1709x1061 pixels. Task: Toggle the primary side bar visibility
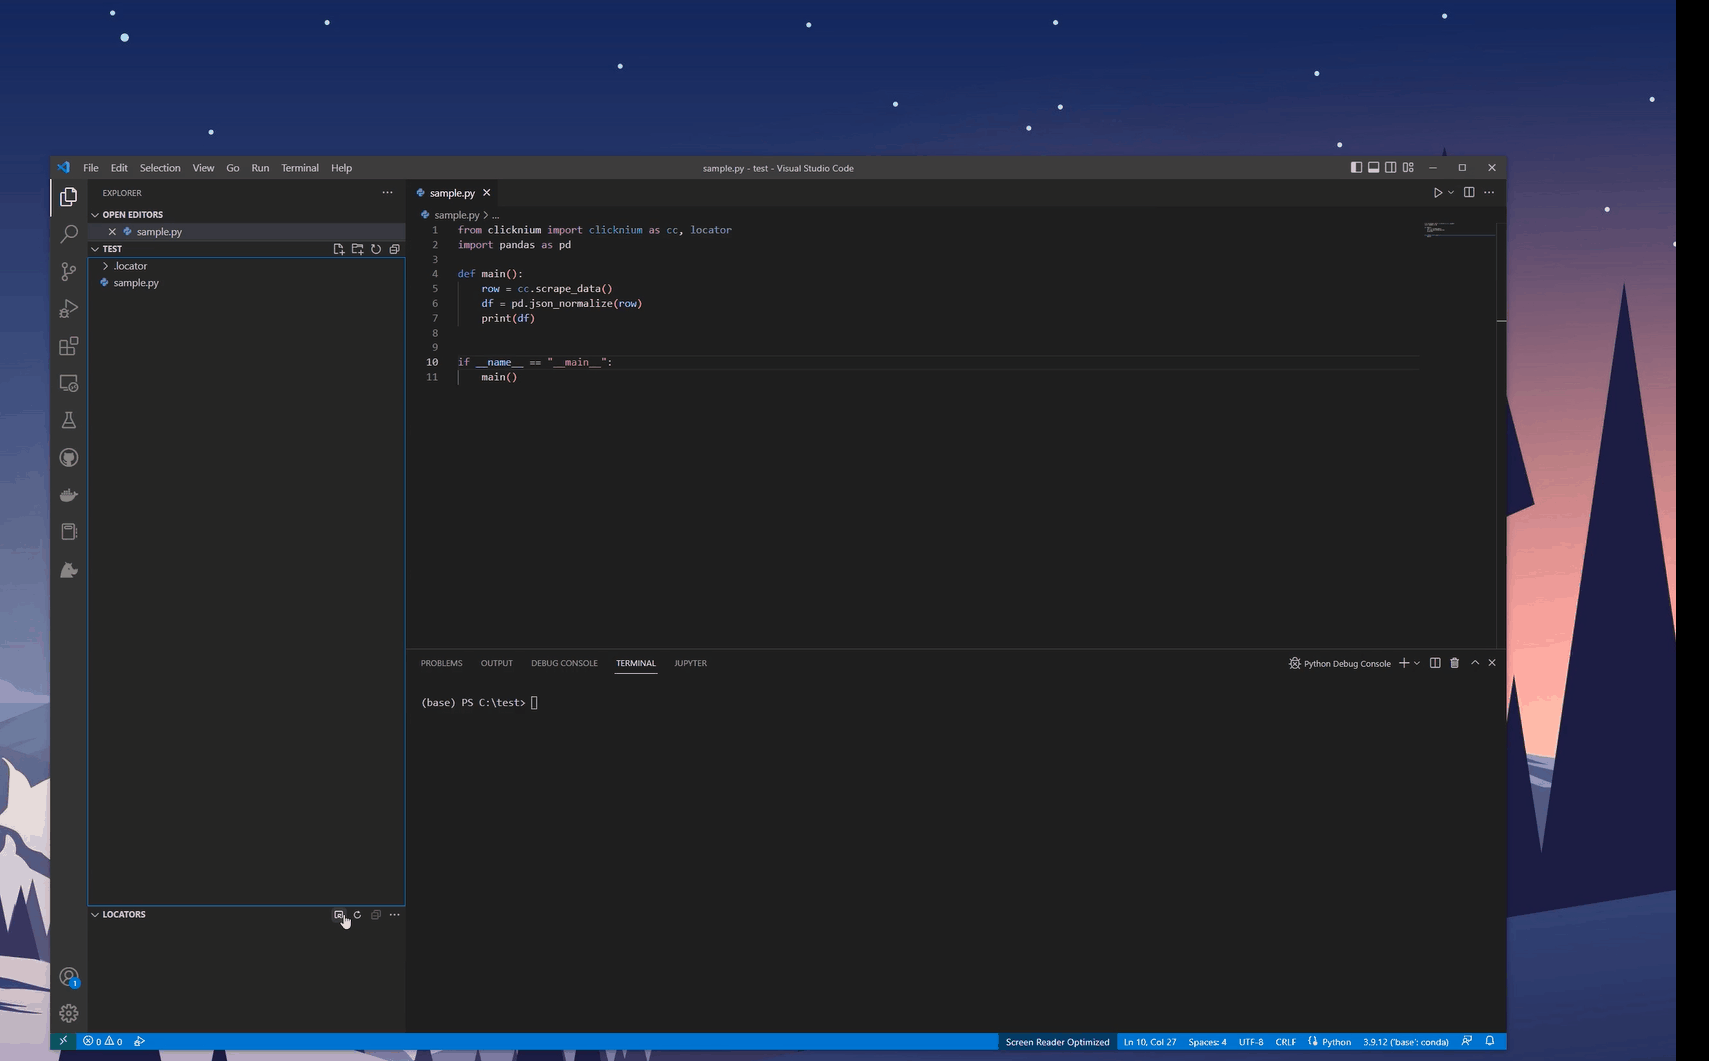(x=1356, y=168)
